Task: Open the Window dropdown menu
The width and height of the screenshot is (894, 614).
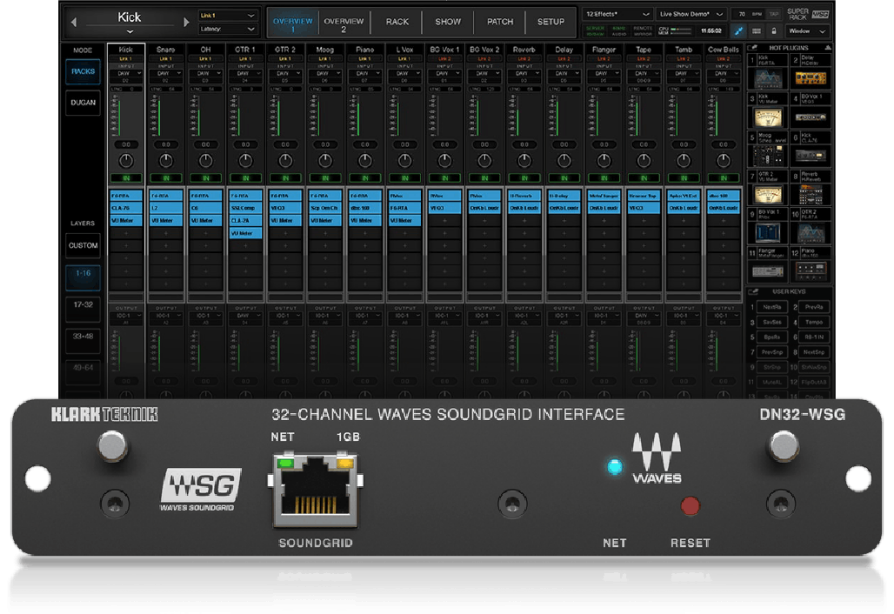Action: coord(807,31)
